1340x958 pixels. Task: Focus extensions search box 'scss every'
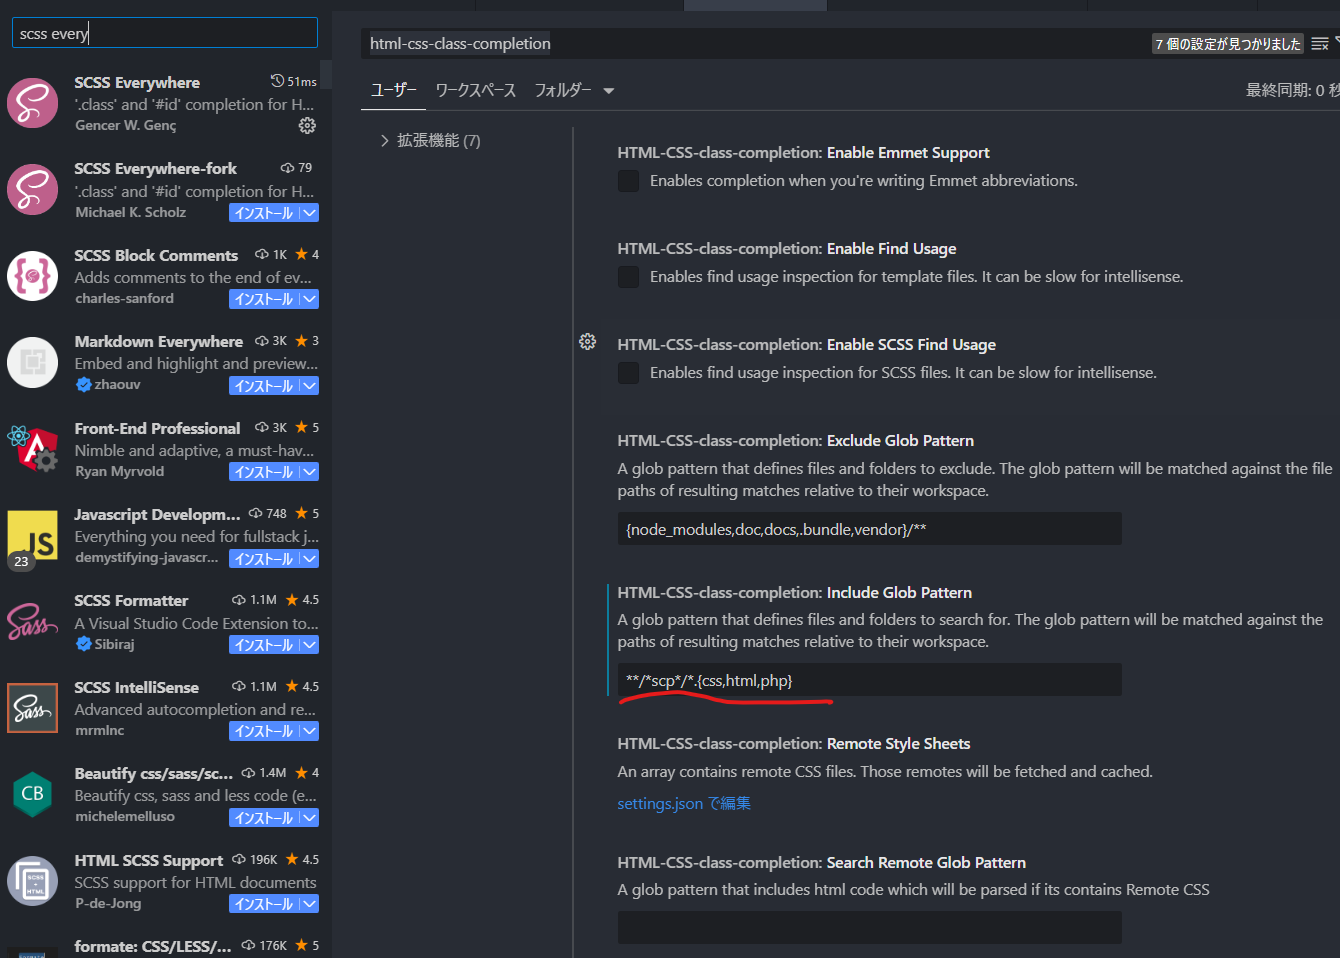pyautogui.click(x=165, y=33)
